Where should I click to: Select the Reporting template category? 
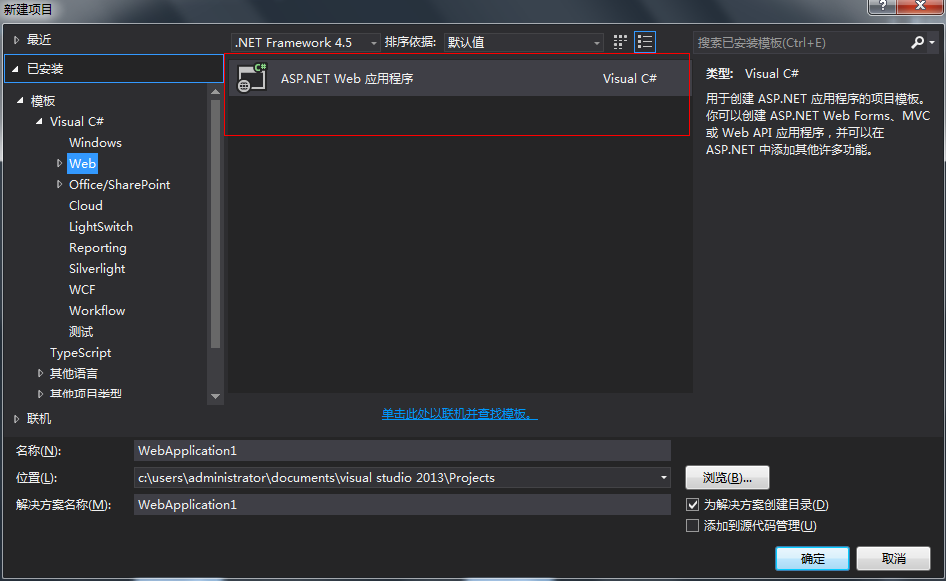tap(98, 248)
